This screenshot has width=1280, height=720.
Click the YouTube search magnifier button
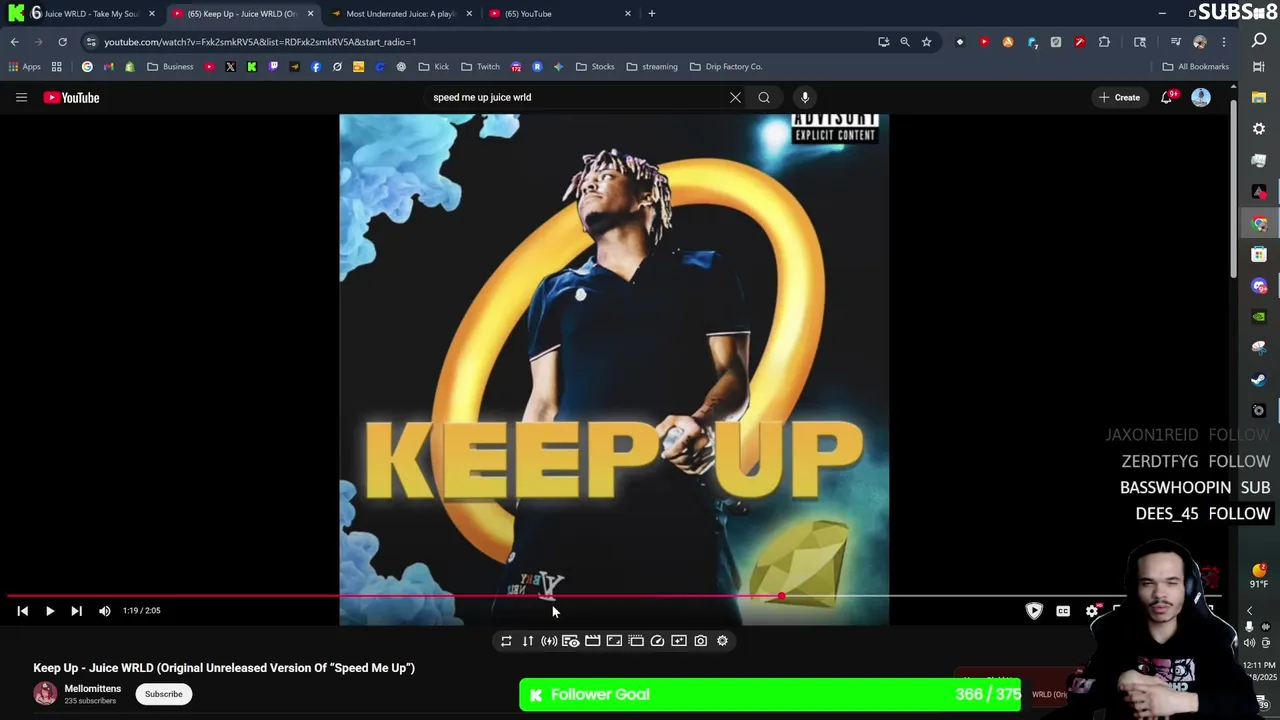764,97
